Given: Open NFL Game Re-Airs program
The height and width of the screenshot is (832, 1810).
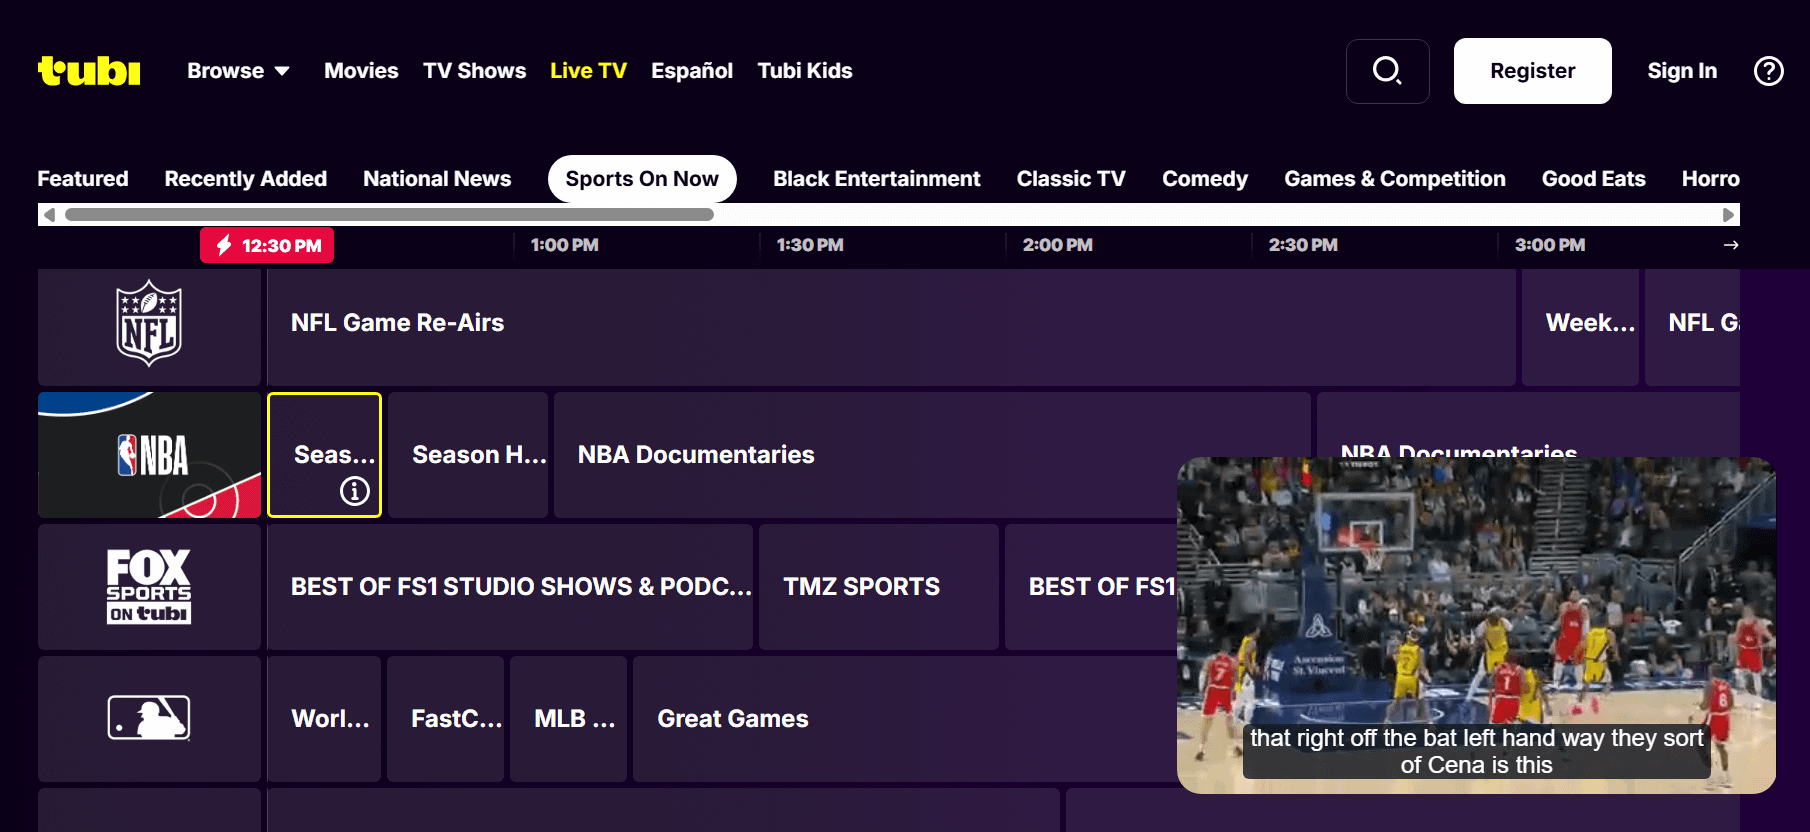Looking at the screenshot, I should (891, 327).
